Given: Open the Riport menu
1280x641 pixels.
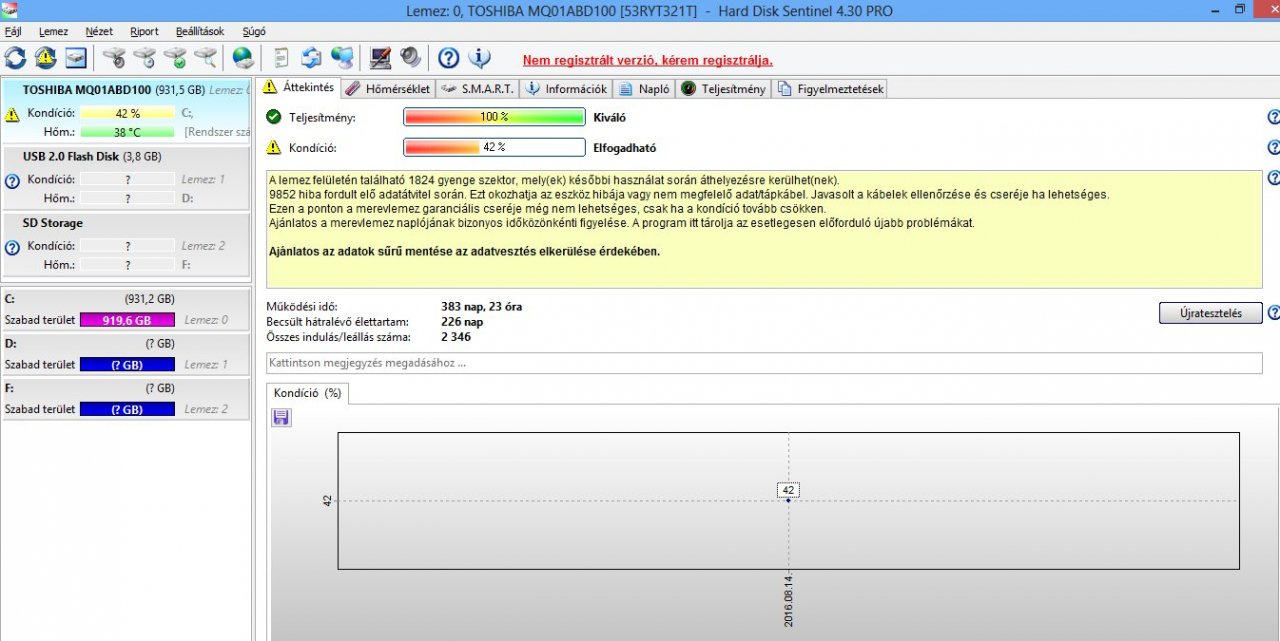Looking at the screenshot, I should coord(145,31).
